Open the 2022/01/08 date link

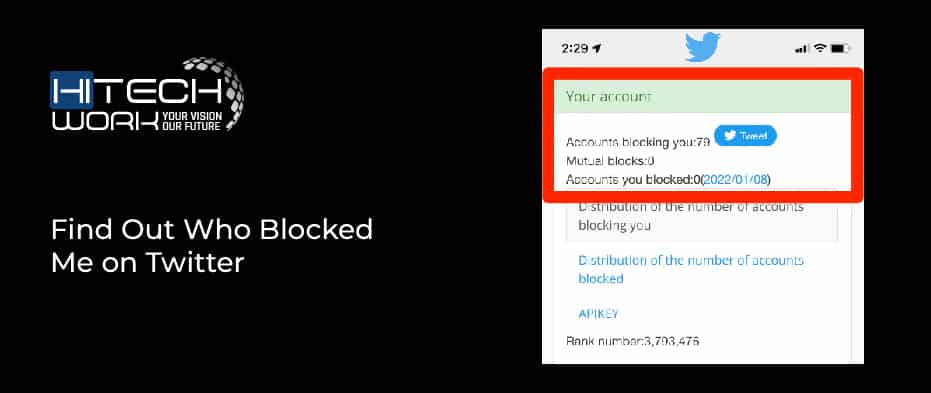coord(734,179)
